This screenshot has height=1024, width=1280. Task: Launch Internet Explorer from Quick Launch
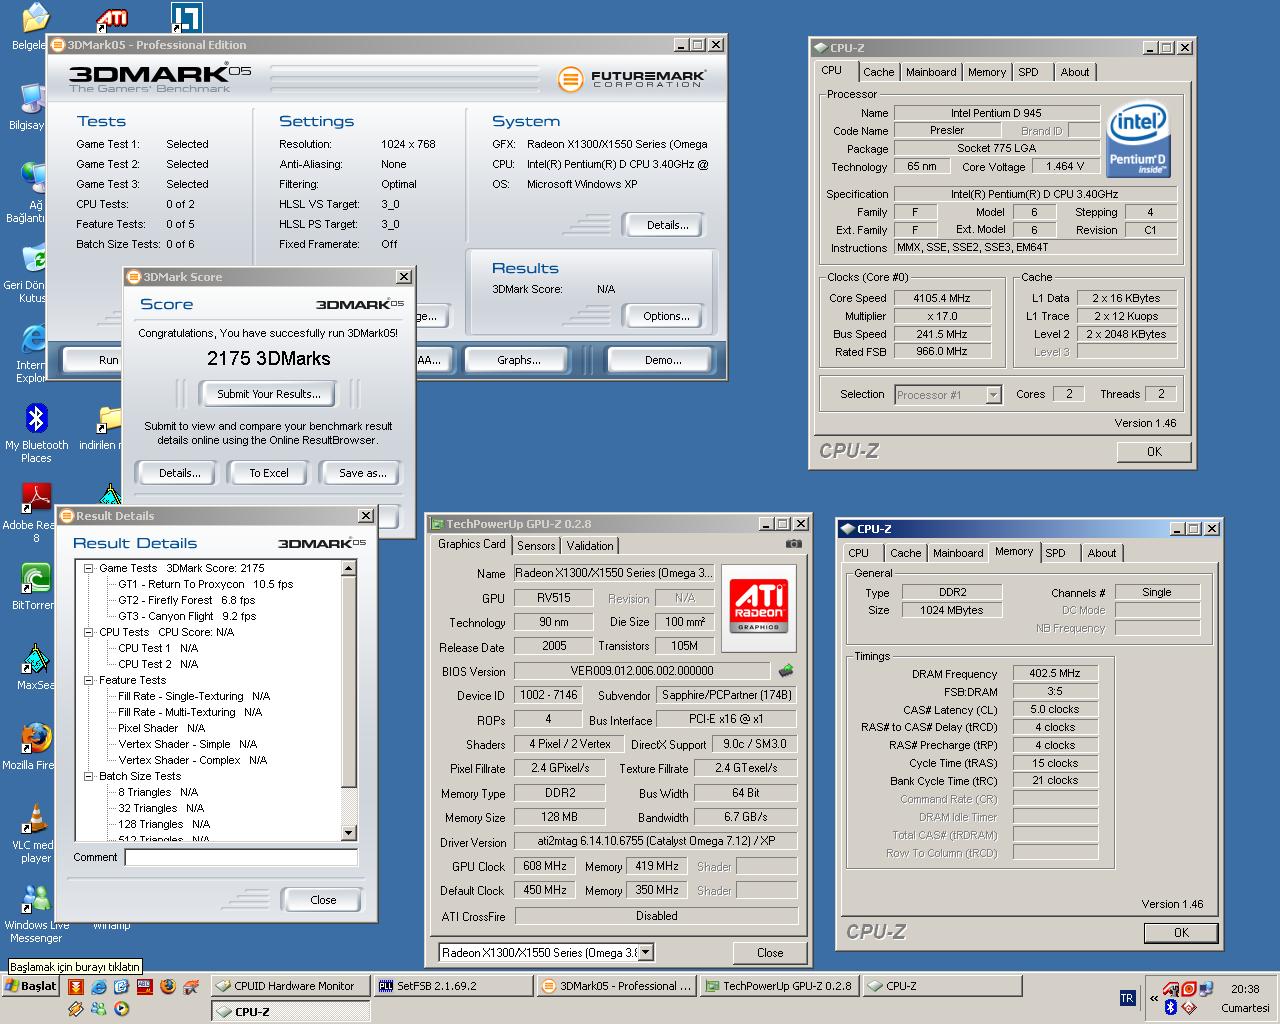coord(98,987)
